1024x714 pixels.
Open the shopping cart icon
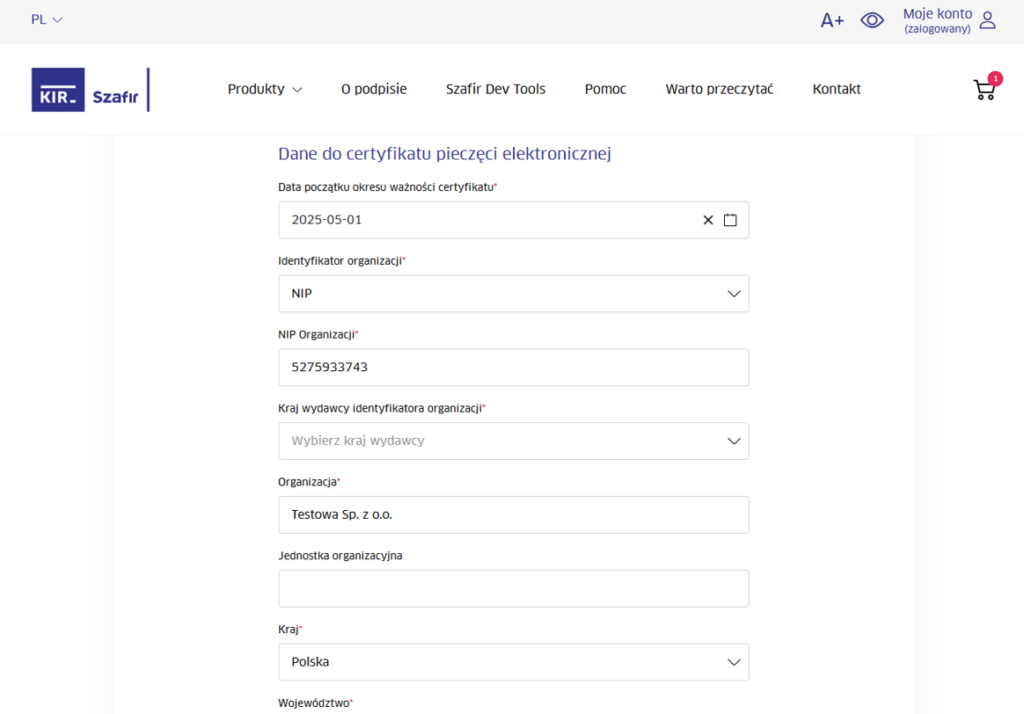[984, 90]
